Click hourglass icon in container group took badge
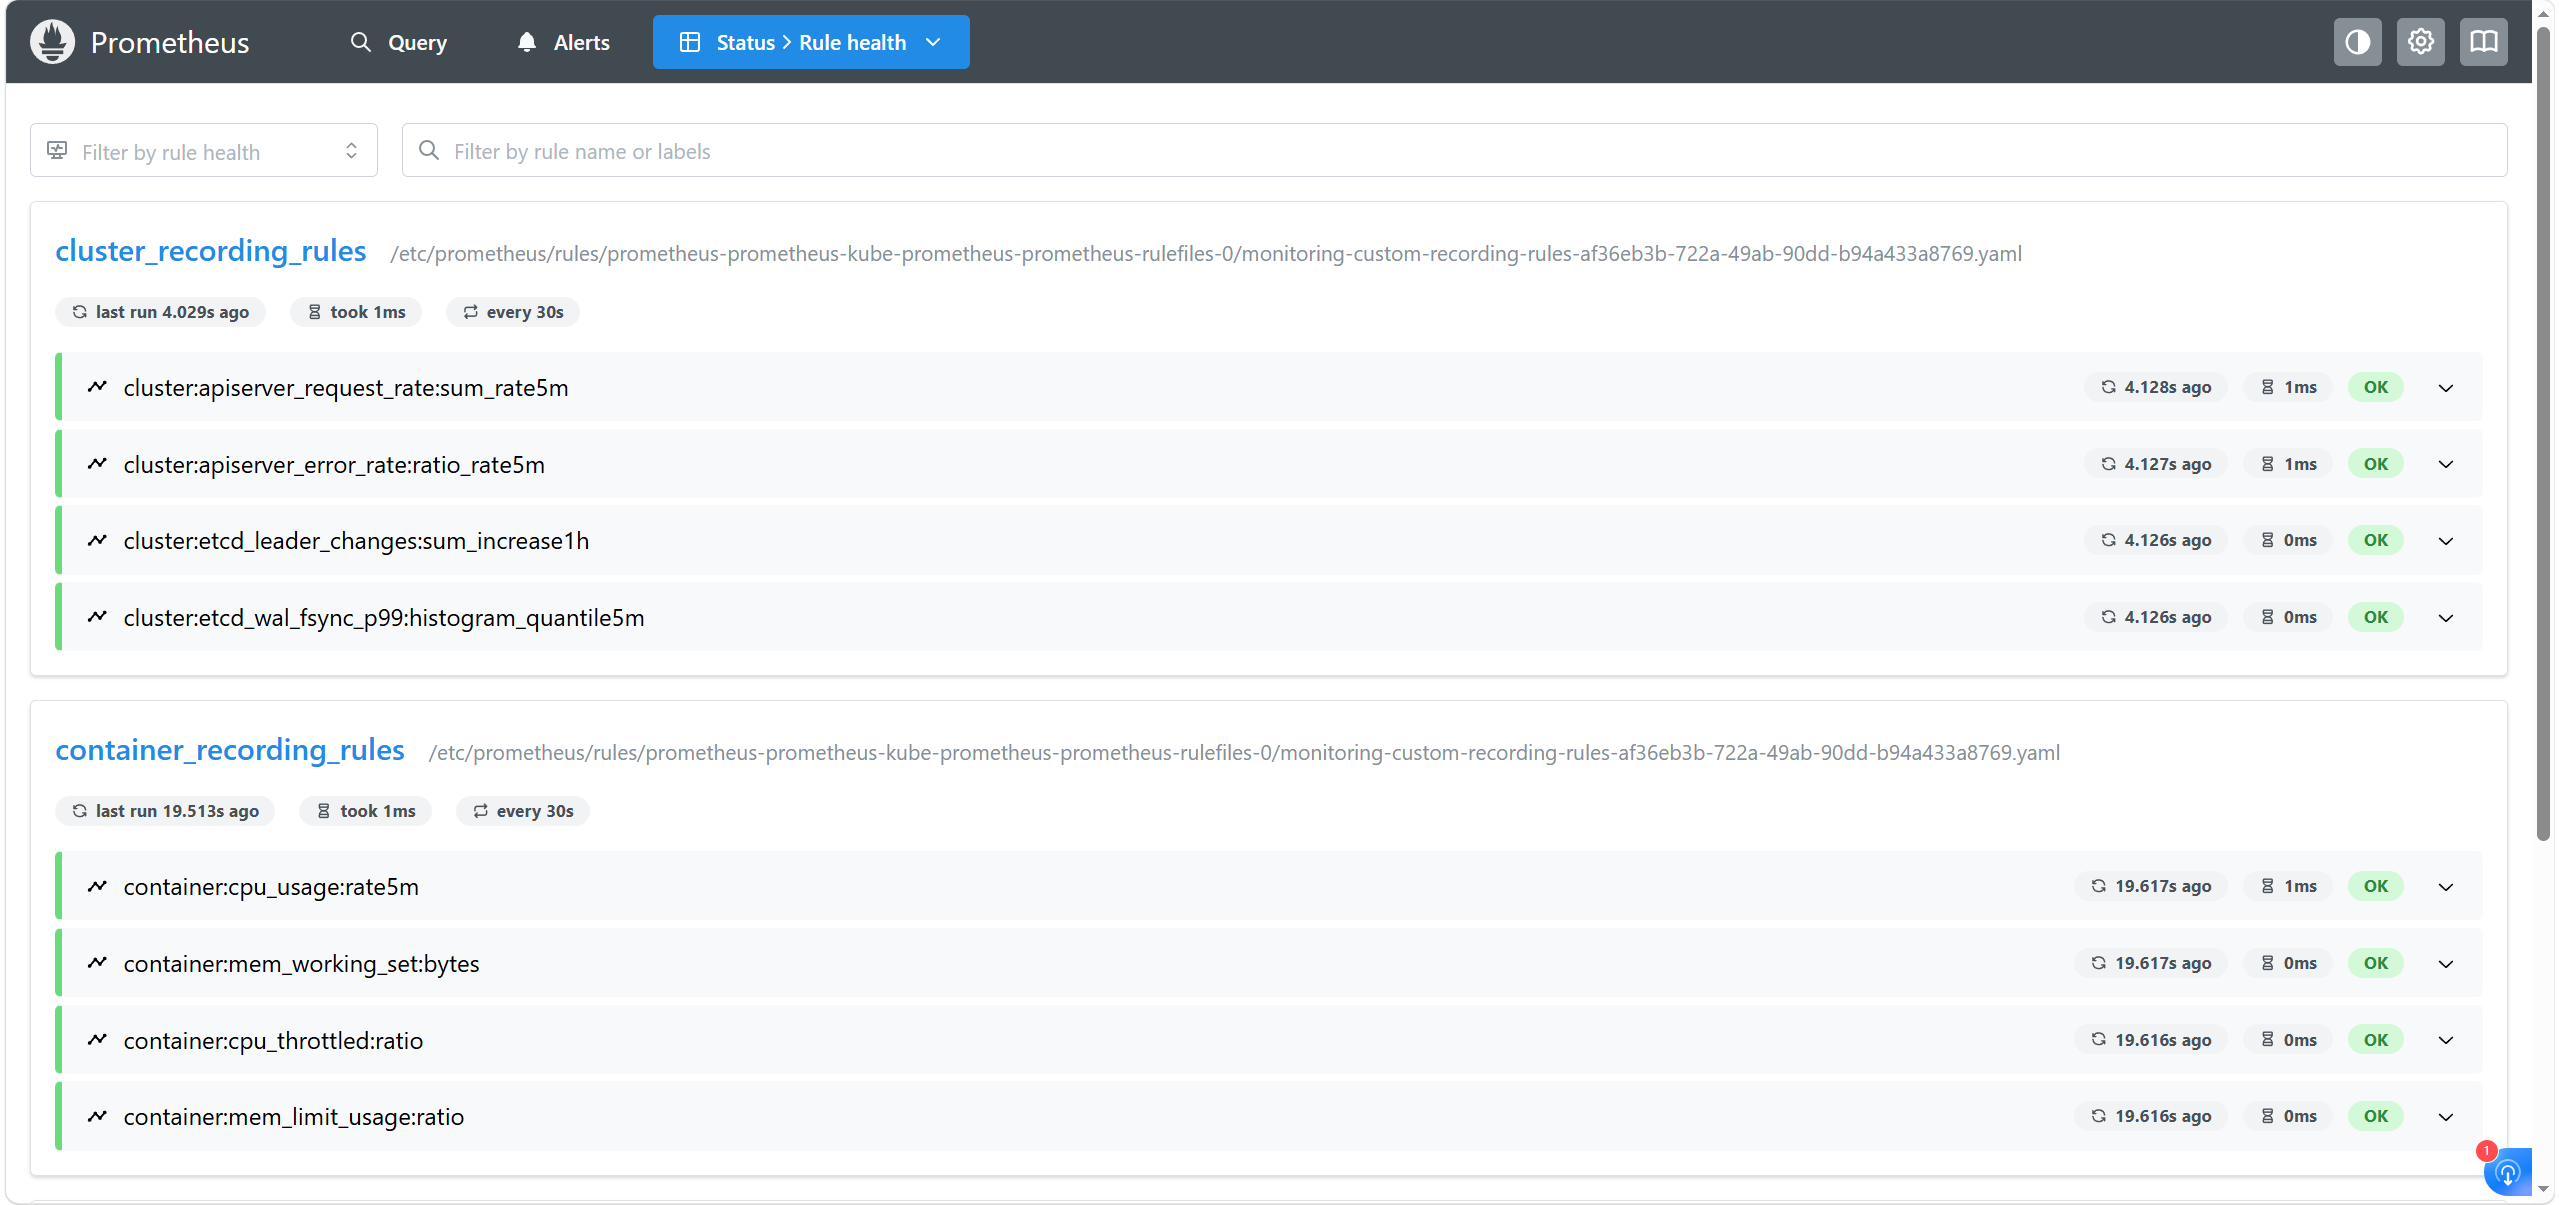This screenshot has width=2559, height=1205. coord(324,811)
